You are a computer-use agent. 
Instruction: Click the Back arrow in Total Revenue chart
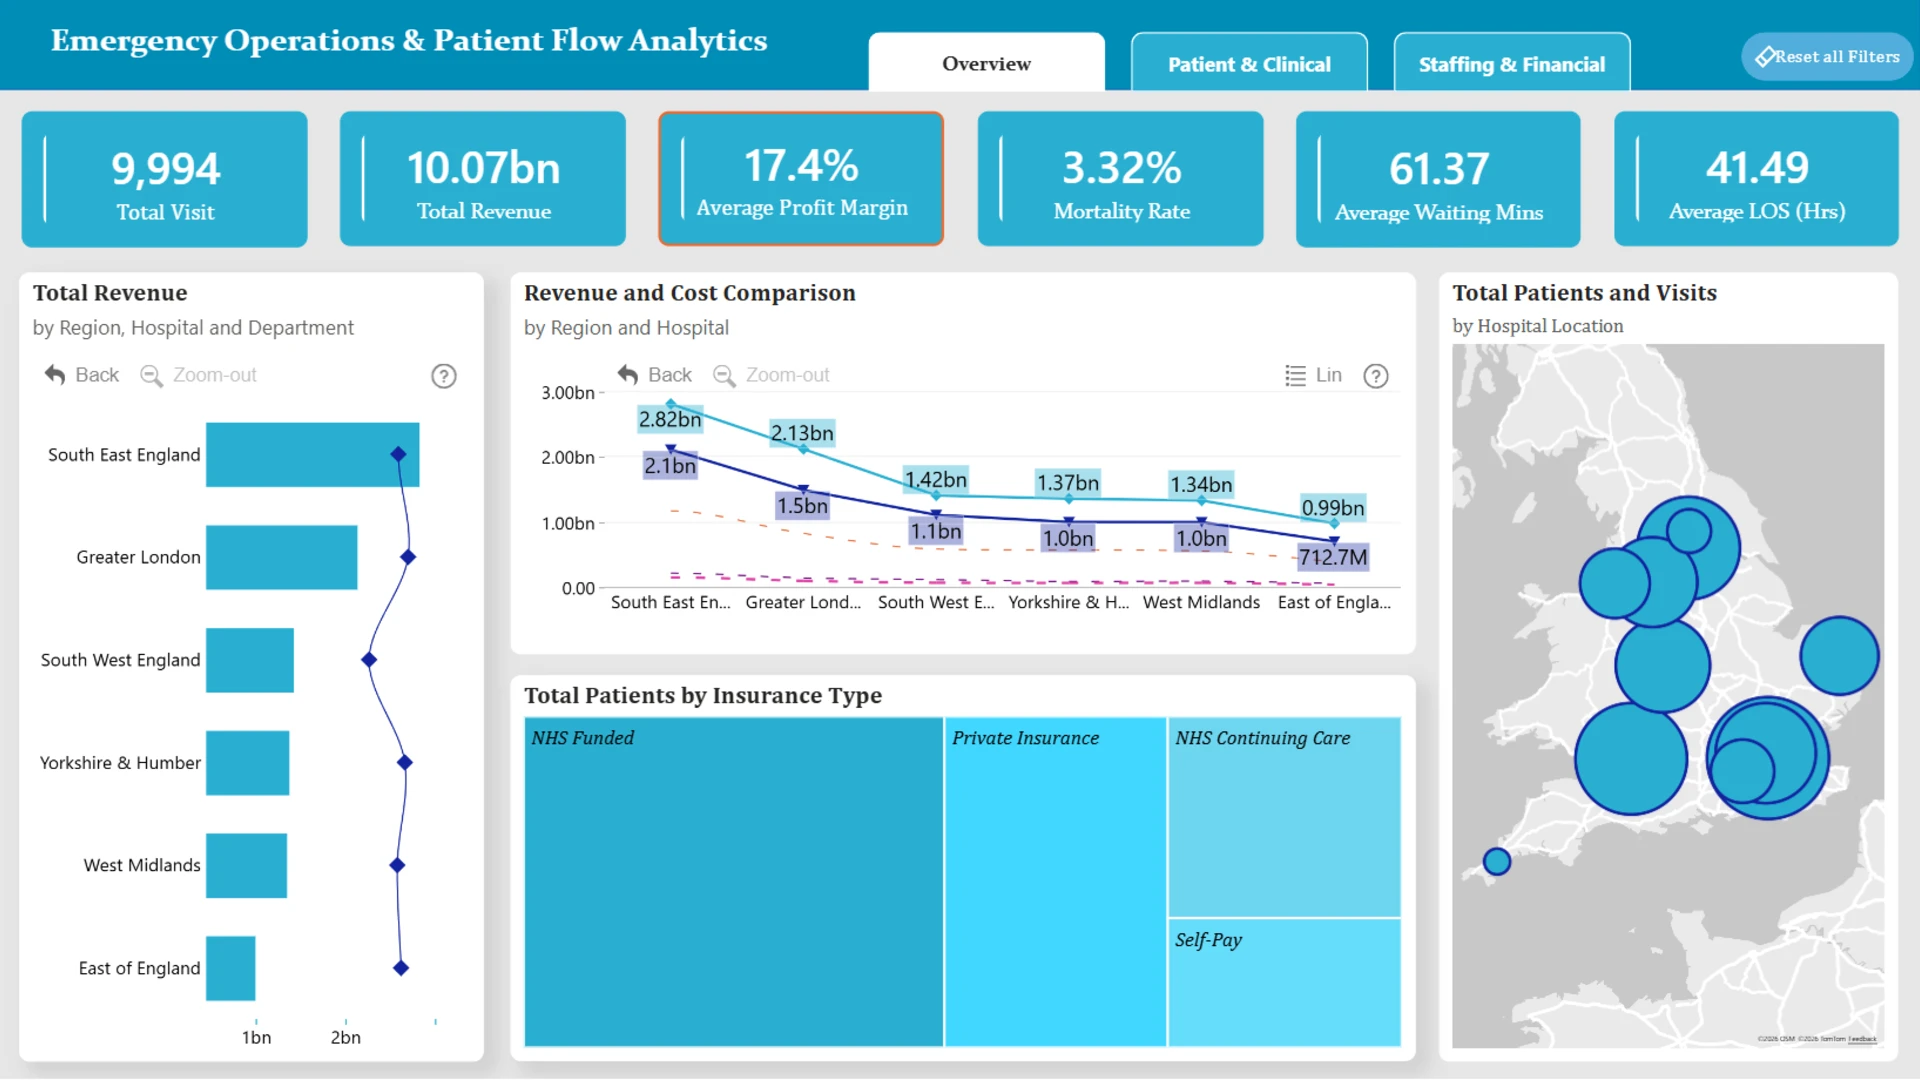pyautogui.click(x=55, y=375)
